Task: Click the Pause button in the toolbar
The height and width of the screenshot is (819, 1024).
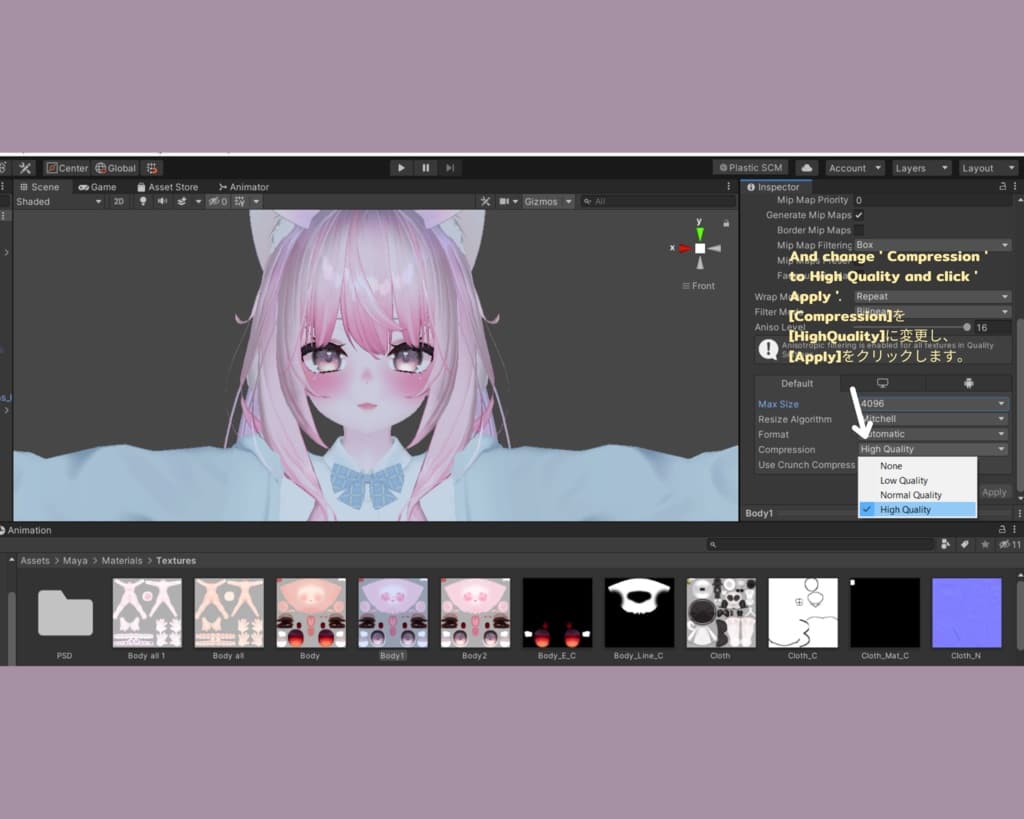Action: [x=426, y=168]
